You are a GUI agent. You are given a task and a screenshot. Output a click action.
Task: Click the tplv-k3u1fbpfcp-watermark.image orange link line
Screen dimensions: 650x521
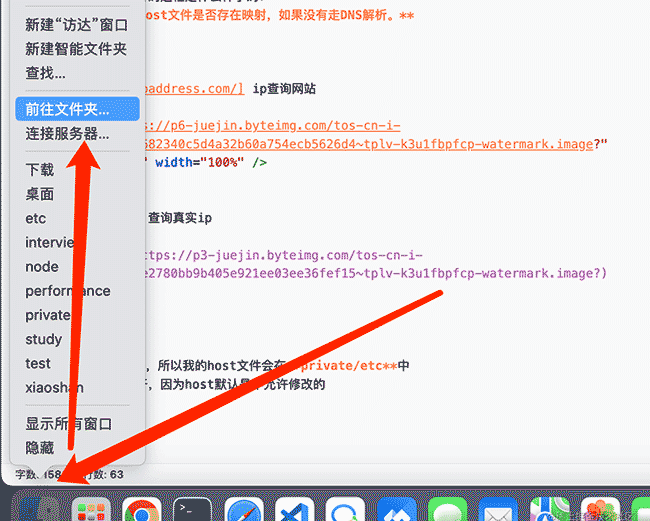coord(369,144)
